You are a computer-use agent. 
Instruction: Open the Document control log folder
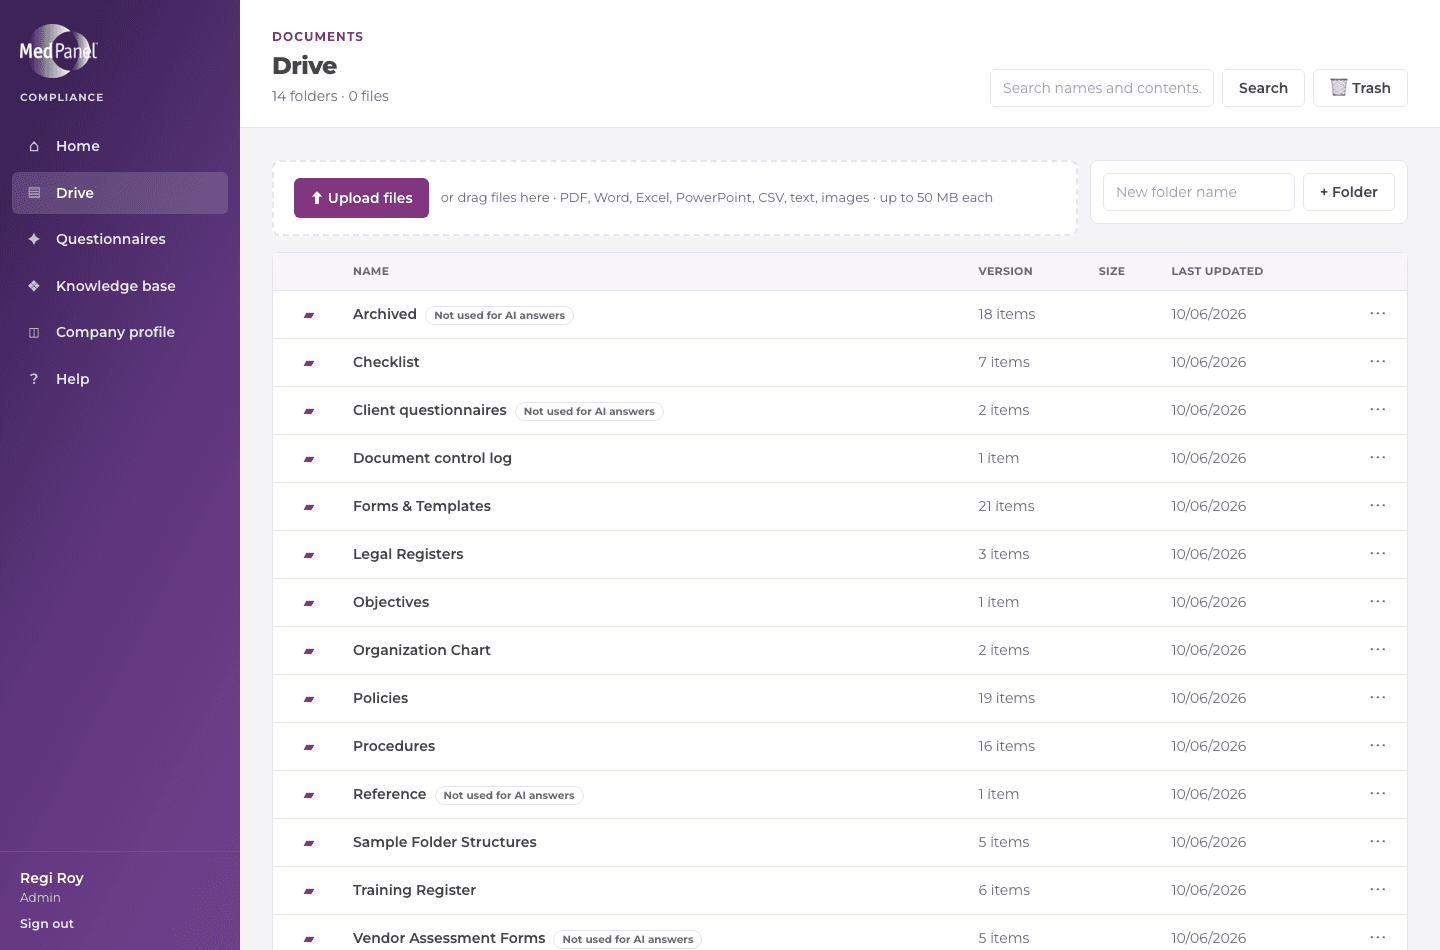click(432, 458)
